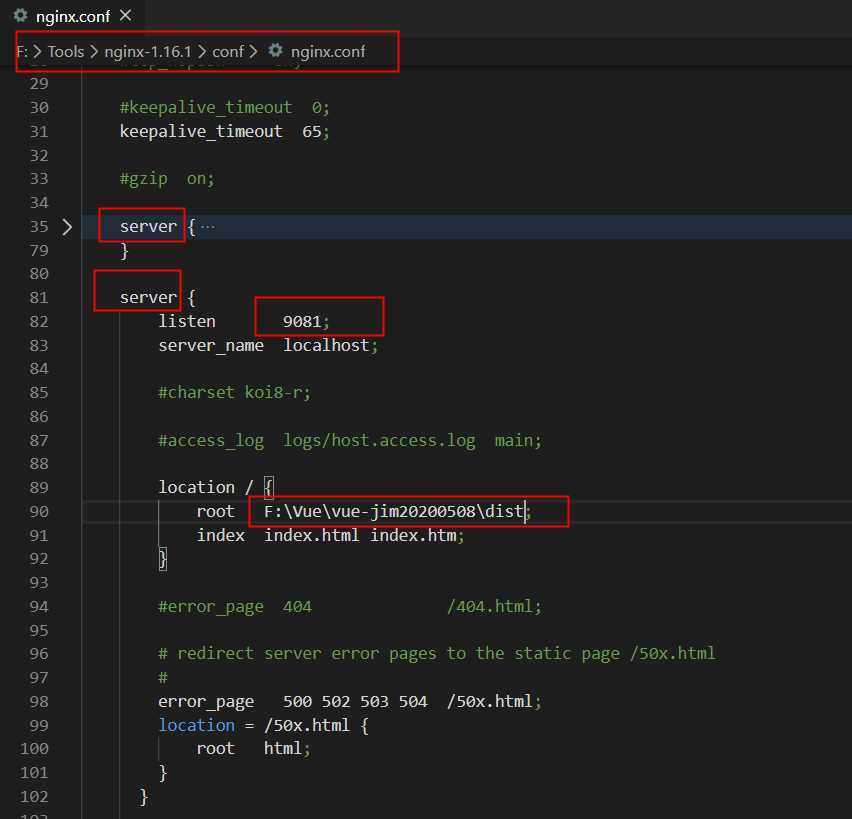Click the "#error_page 404" comment

pos(235,607)
